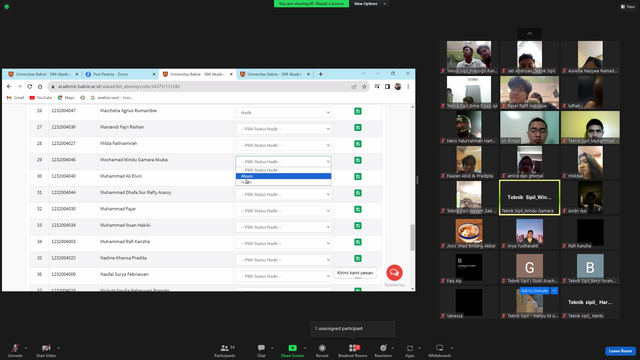Switch to the Post Peserta - Zoom tab
Image resolution: width=640 pixels, height=360 pixels.
click(x=121, y=74)
